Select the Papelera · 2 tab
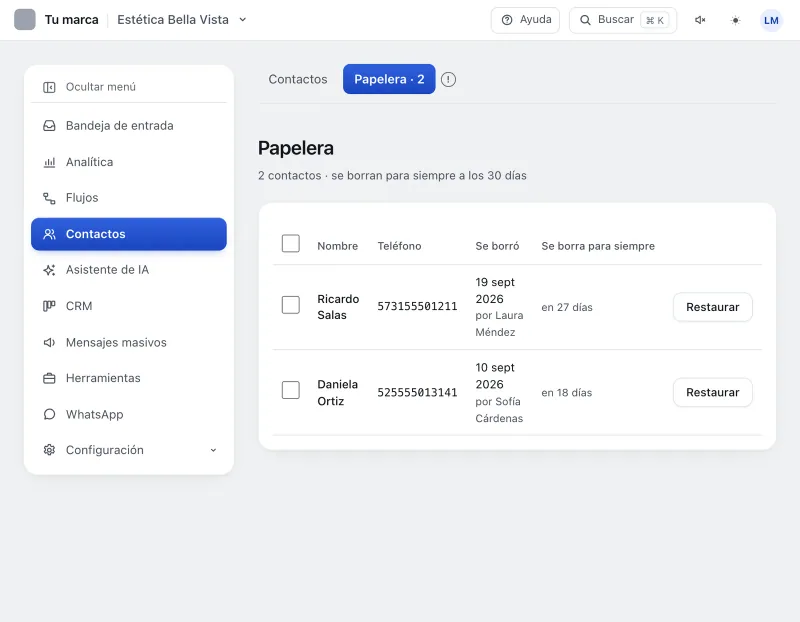 tap(389, 79)
